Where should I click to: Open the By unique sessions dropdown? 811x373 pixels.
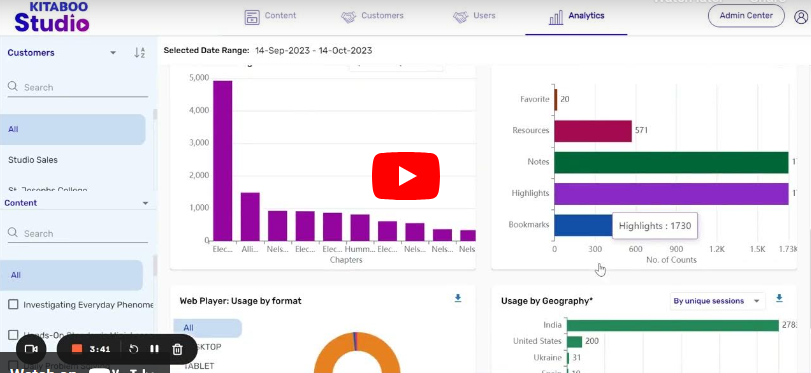point(717,301)
